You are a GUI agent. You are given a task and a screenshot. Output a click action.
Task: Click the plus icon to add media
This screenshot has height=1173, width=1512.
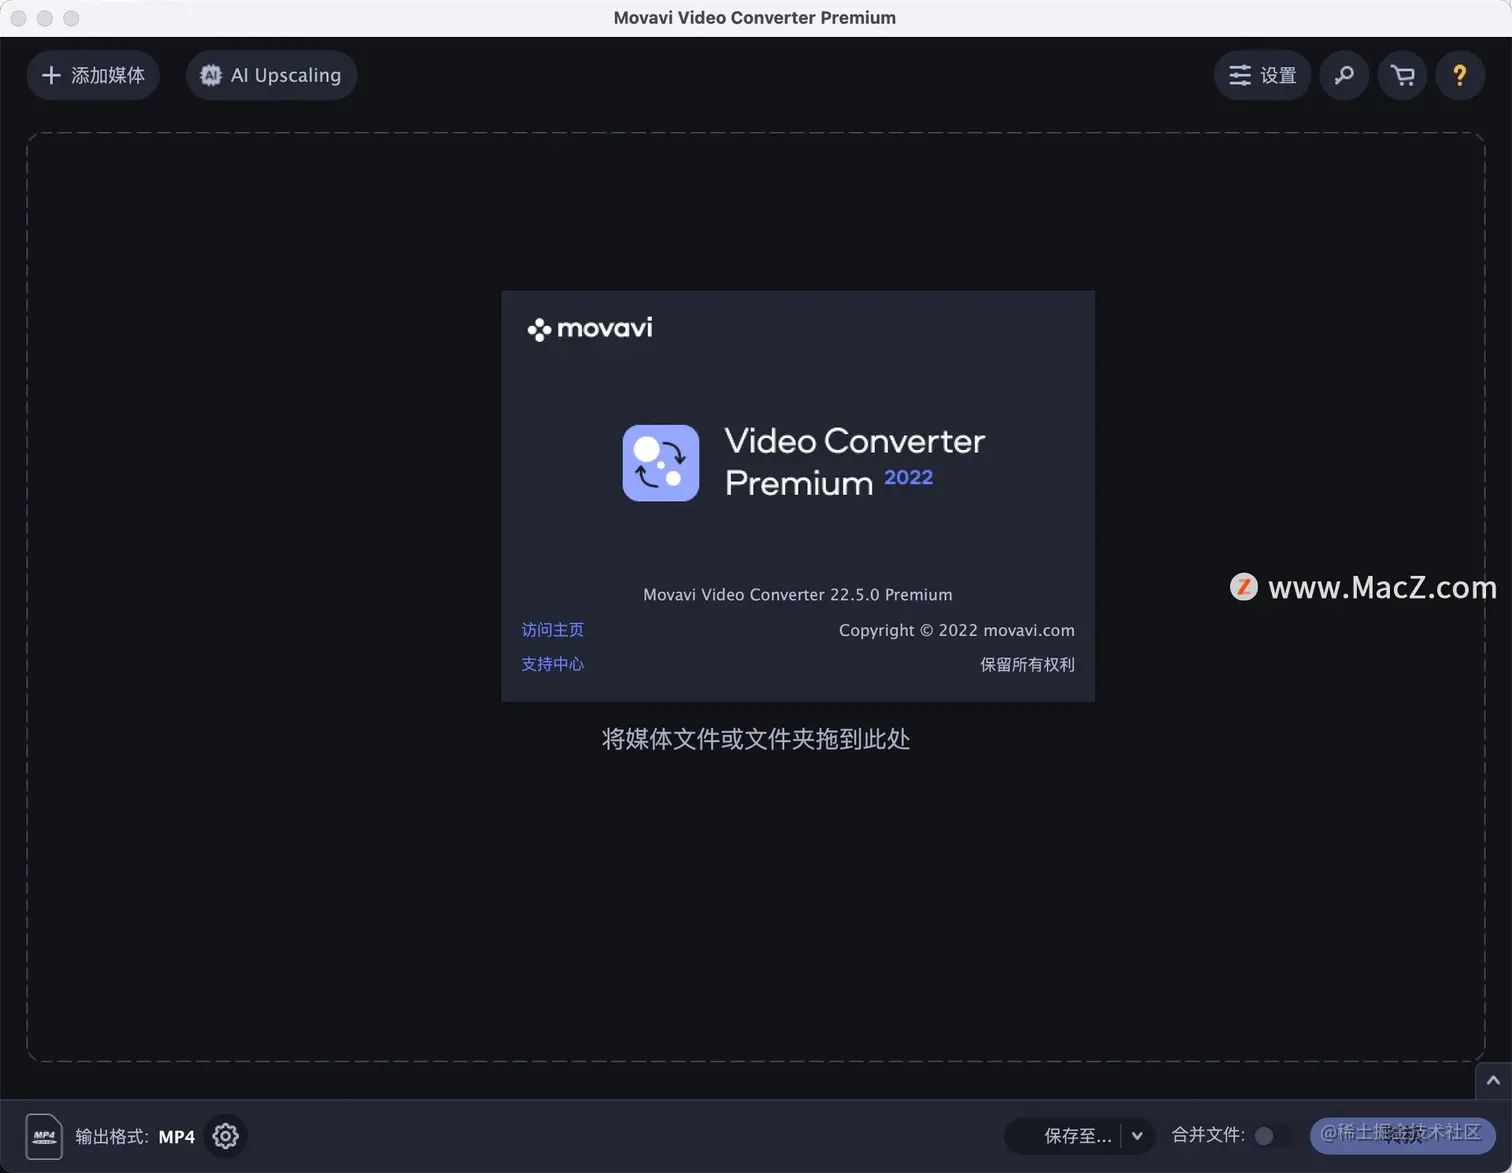(51, 75)
